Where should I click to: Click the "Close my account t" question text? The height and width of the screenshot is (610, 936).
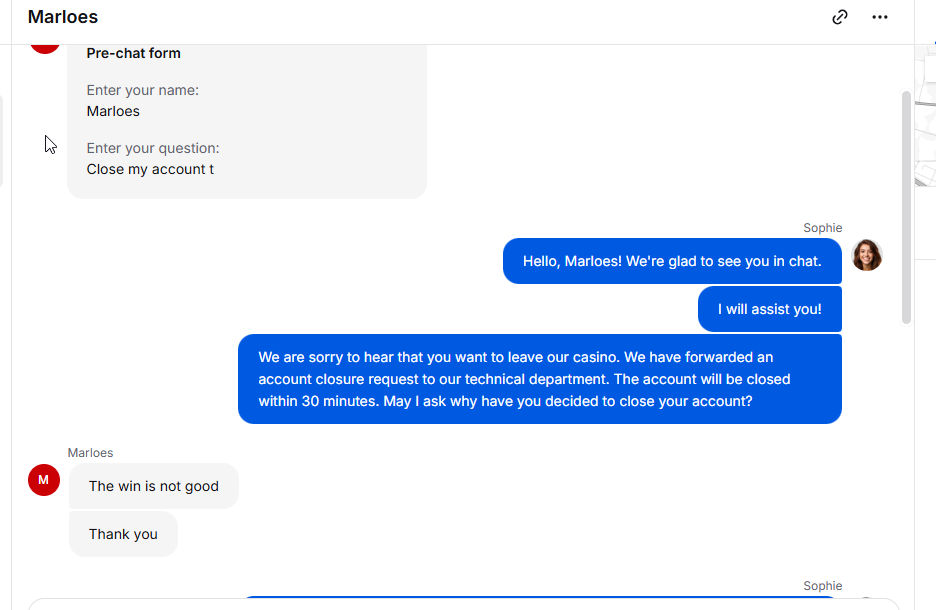[150, 170]
